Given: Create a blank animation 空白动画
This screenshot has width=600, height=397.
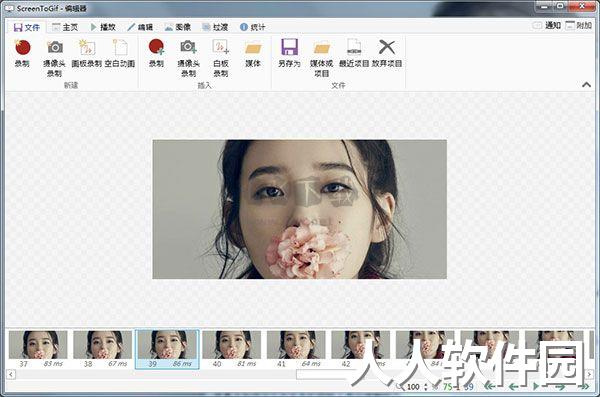Looking at the screenshot, I should click(119, 53).
